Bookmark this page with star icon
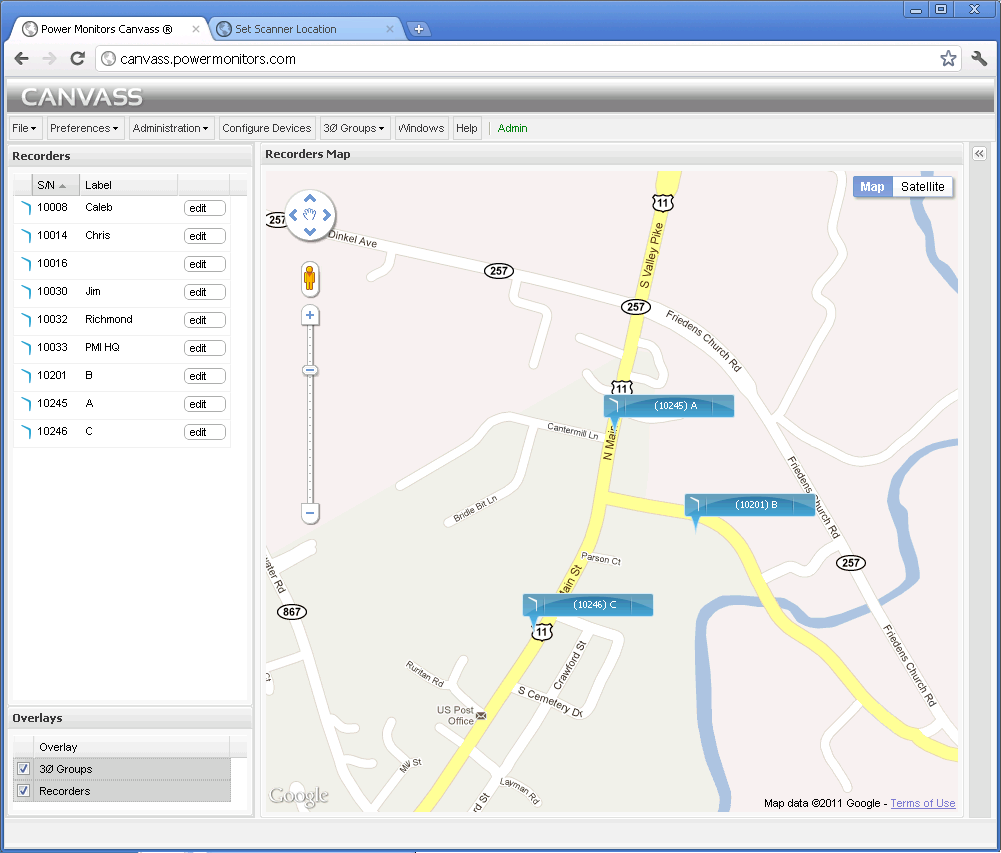The width and height of the screenshot is (1001, 853). tap(947, 59)
